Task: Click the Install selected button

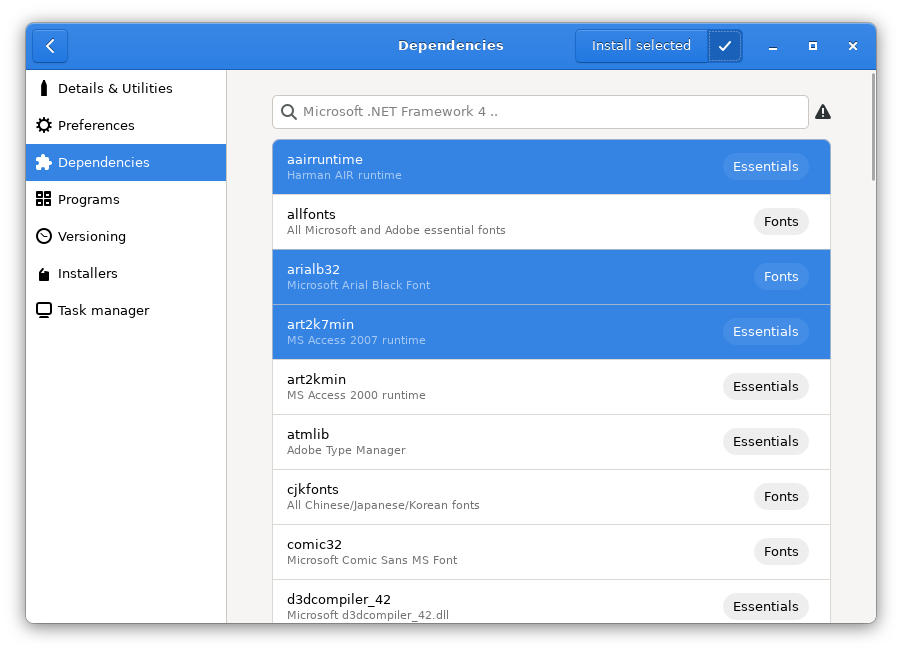Action: pyautogui.click(x=641, y=46)
